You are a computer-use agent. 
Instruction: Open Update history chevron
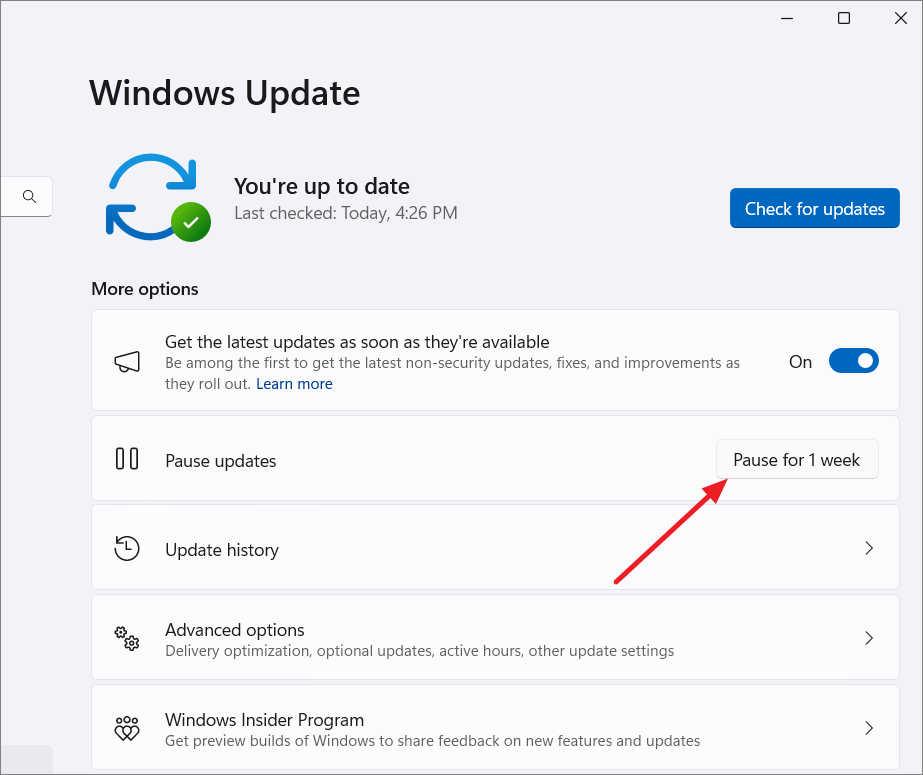869,548
